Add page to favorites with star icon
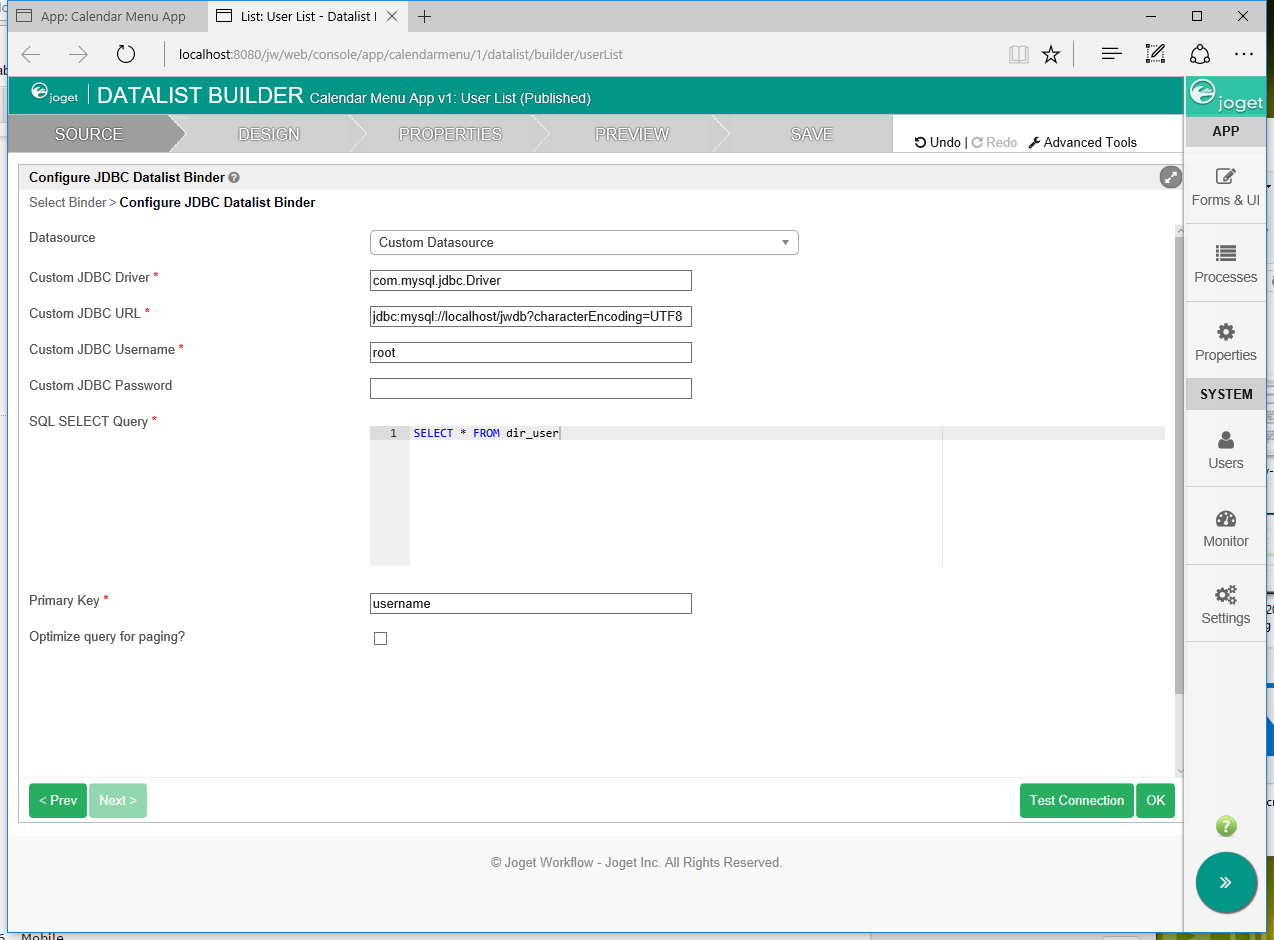1274x940 pixels. pyautogui.click(x=1051, y=54)
